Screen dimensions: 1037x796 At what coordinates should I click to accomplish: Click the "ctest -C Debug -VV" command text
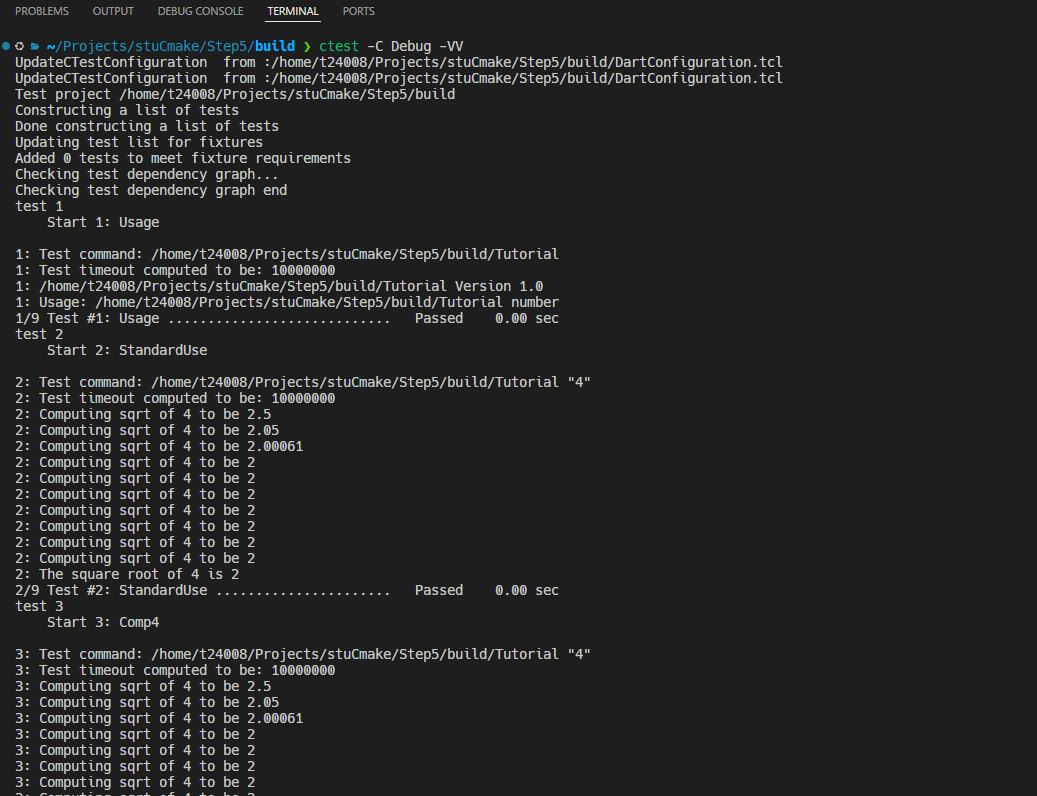coord(391,46)
